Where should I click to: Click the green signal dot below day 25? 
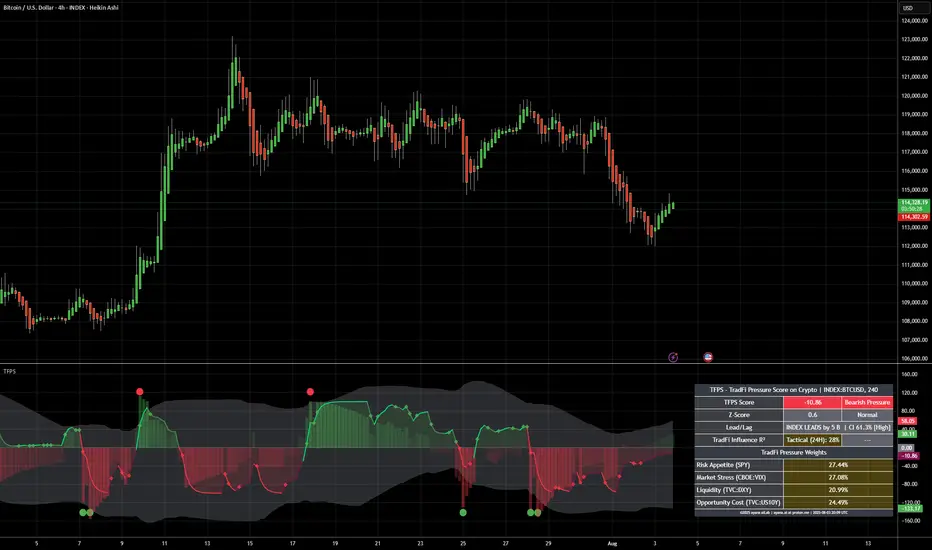pos(463,512)
